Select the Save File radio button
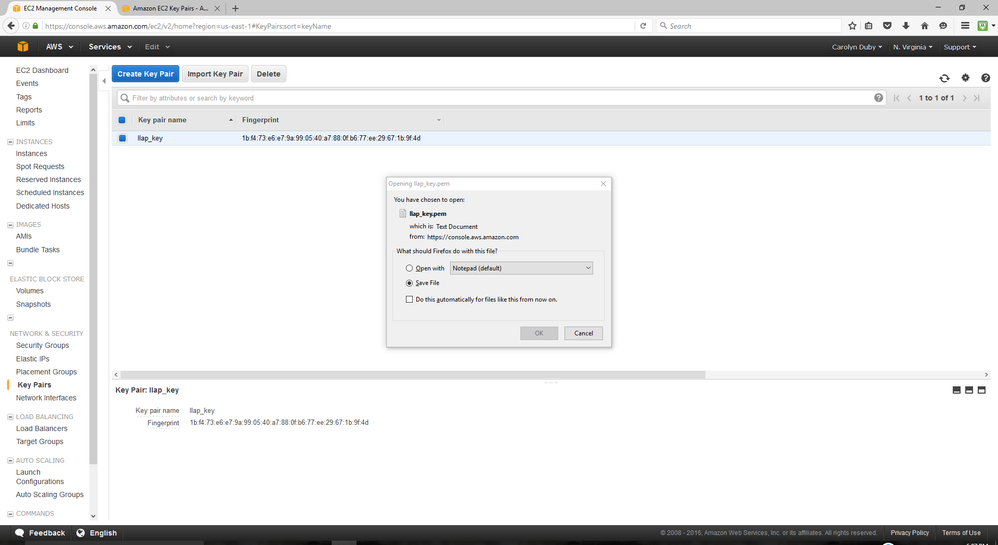Viewport: 998px width, 545px height. [x=409, y=283]
